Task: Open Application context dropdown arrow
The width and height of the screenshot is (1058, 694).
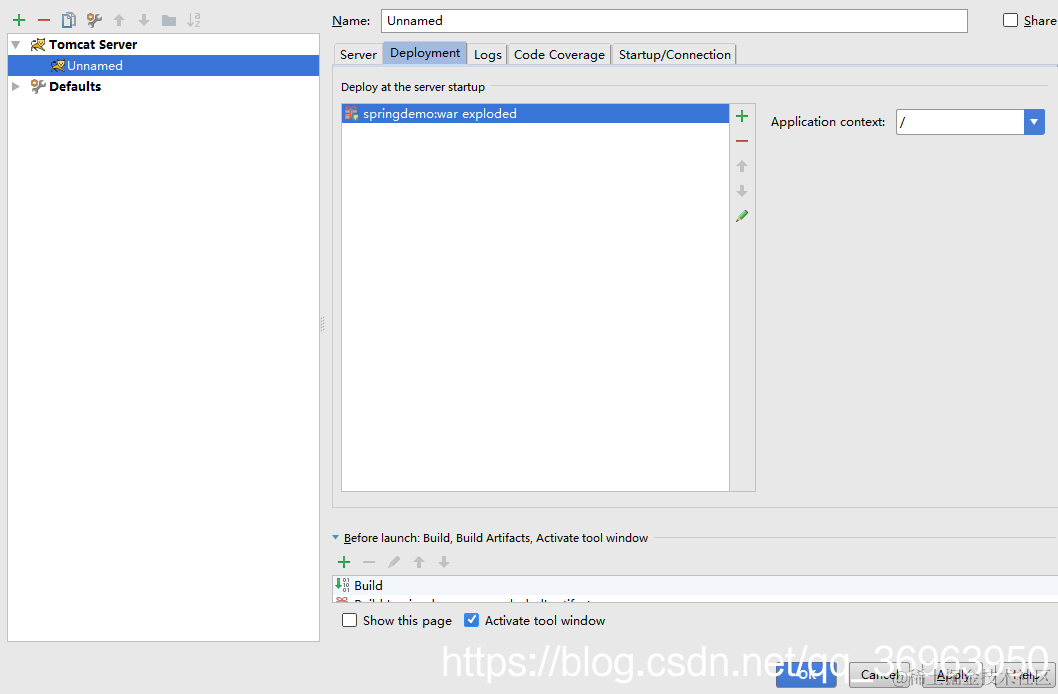Action: [x=1034, y=122]
